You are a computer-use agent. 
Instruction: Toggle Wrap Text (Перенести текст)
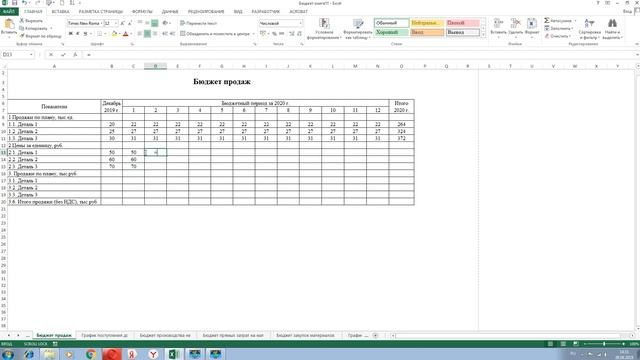coord(198,23)
